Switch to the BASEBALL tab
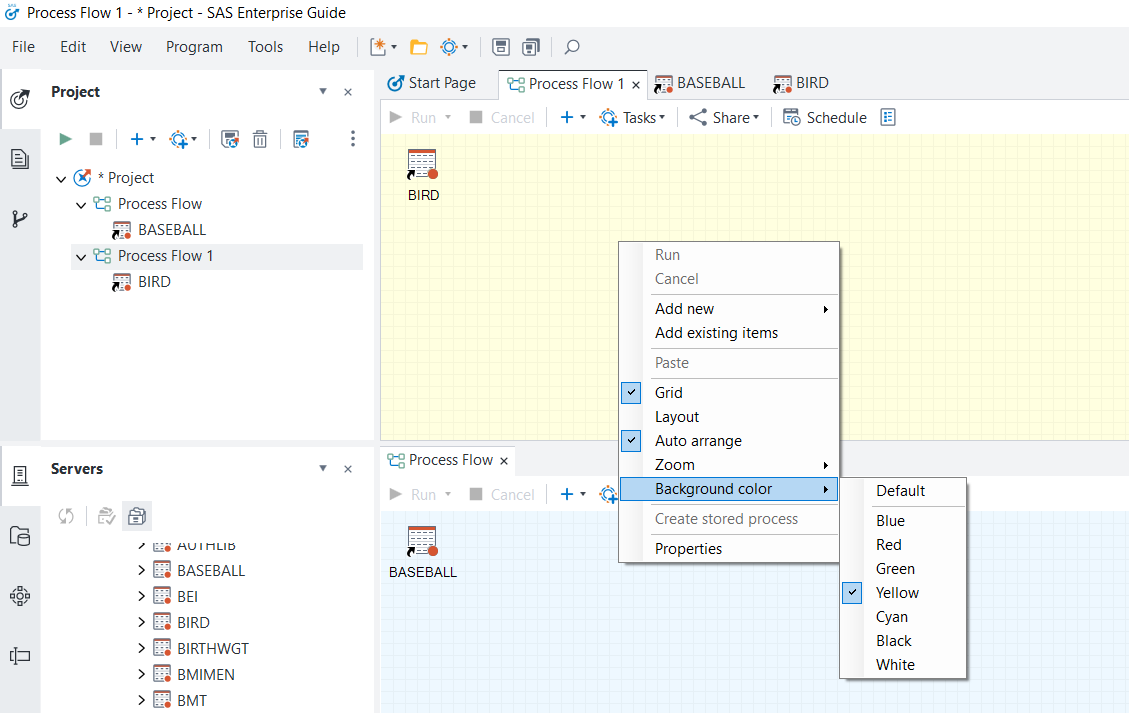Image resolution: width=1129 pixels, height=713 pixels. point(700,84)
